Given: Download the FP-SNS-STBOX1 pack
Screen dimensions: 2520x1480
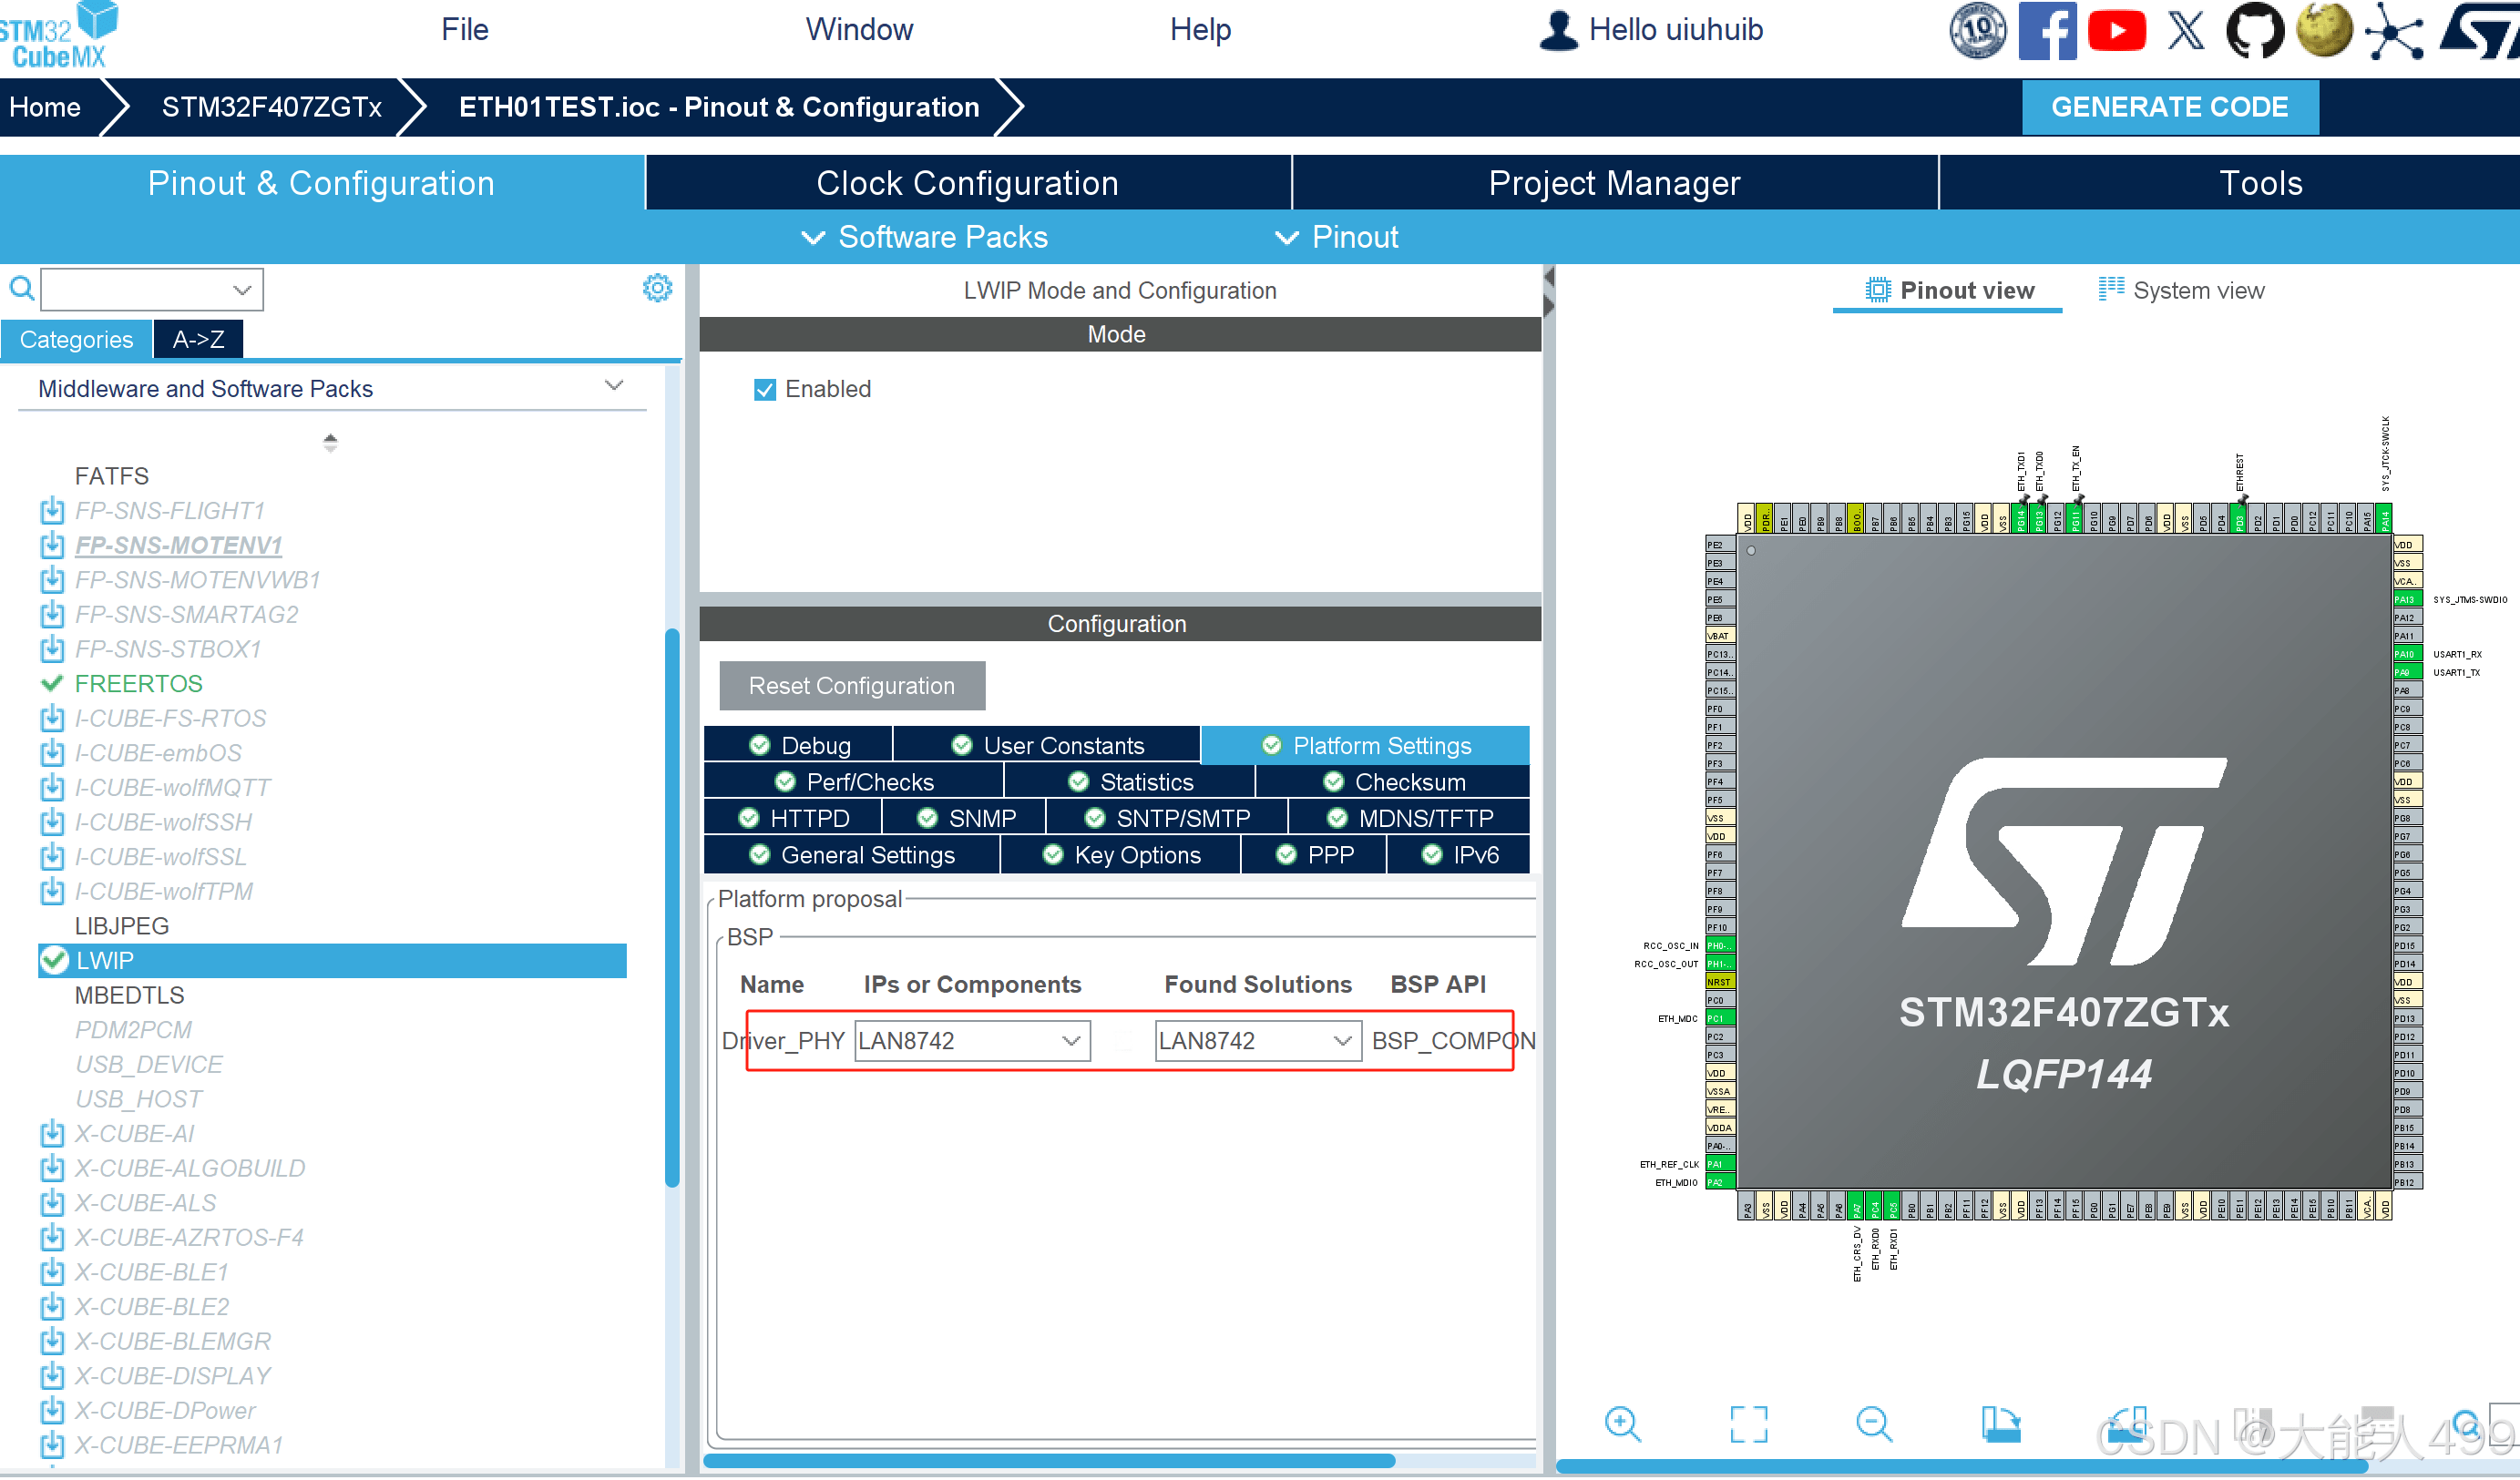Looking at the screenshot, I should pyautogui.click(x=52, y=650).
